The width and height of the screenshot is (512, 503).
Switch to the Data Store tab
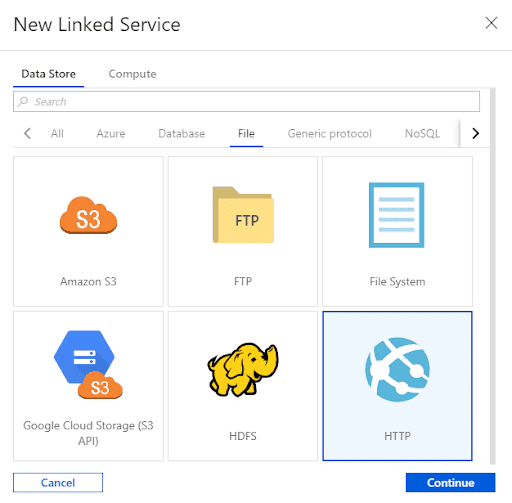(48, 74)
